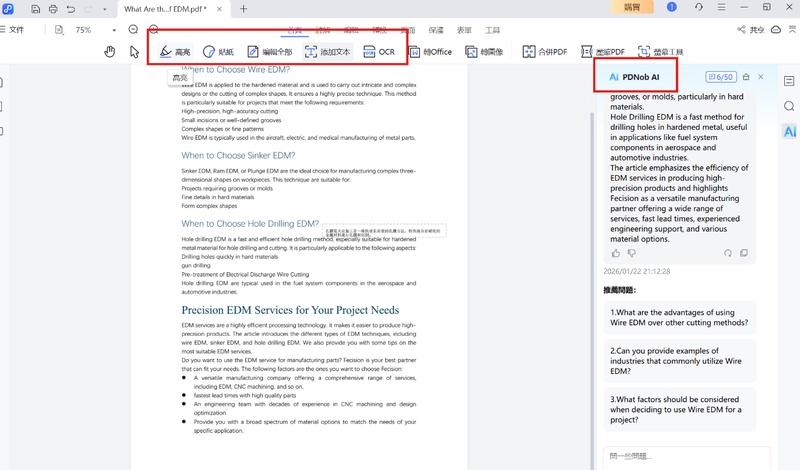Viewport: 800px width, 470px height.
Task: Select the suggested question about Wire EDM advantages
Action: coord(680,318)
